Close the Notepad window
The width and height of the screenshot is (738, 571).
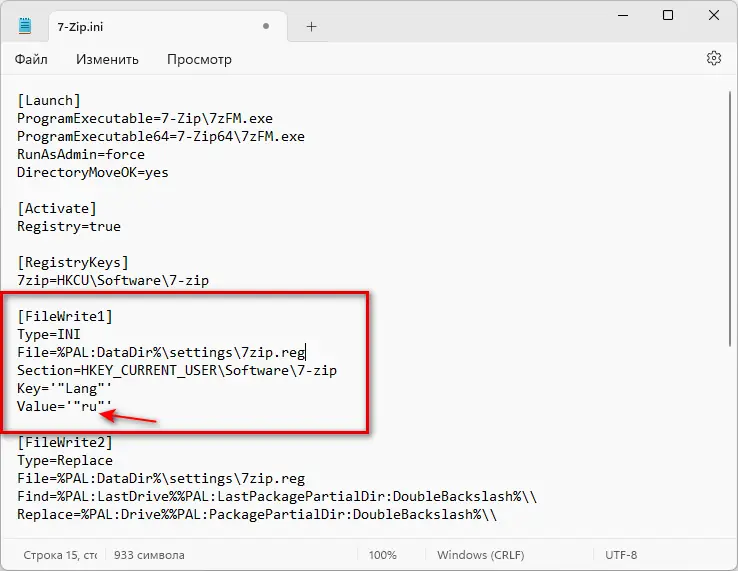click(x=714, y=15)
